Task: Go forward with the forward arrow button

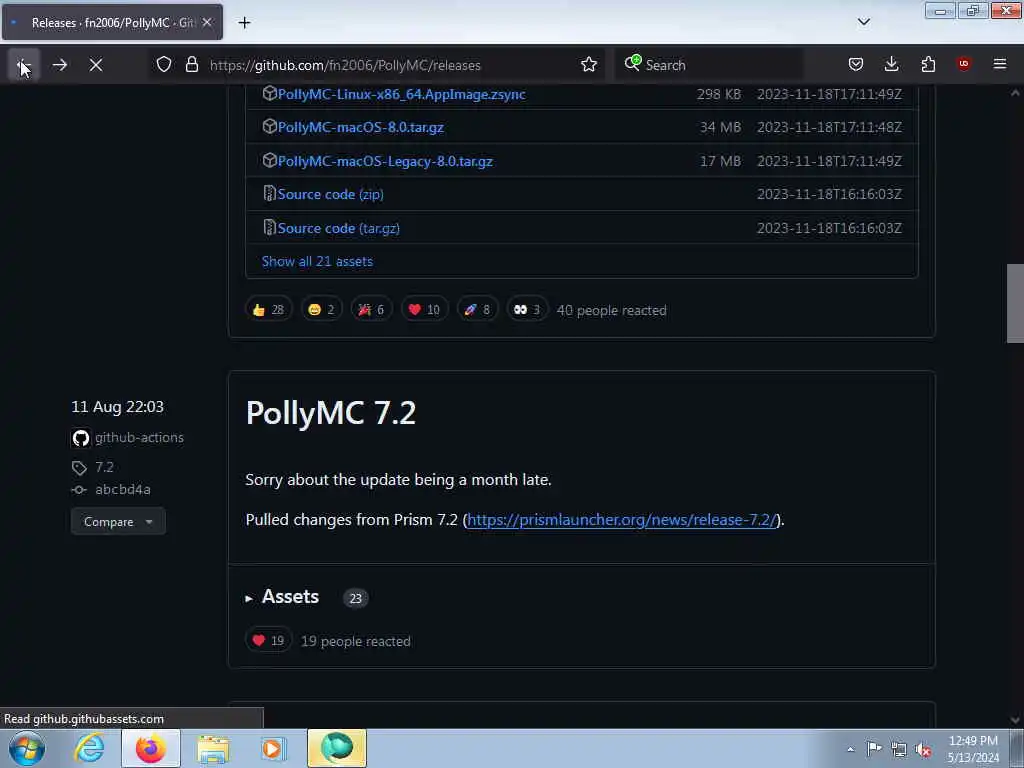Action: tap(60, 65)
